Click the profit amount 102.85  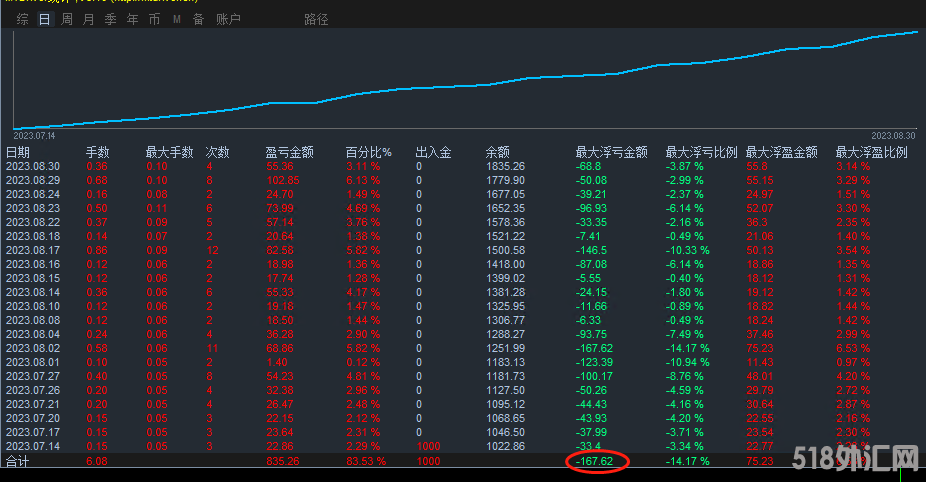pyautogui.click(x=283, y=180)
